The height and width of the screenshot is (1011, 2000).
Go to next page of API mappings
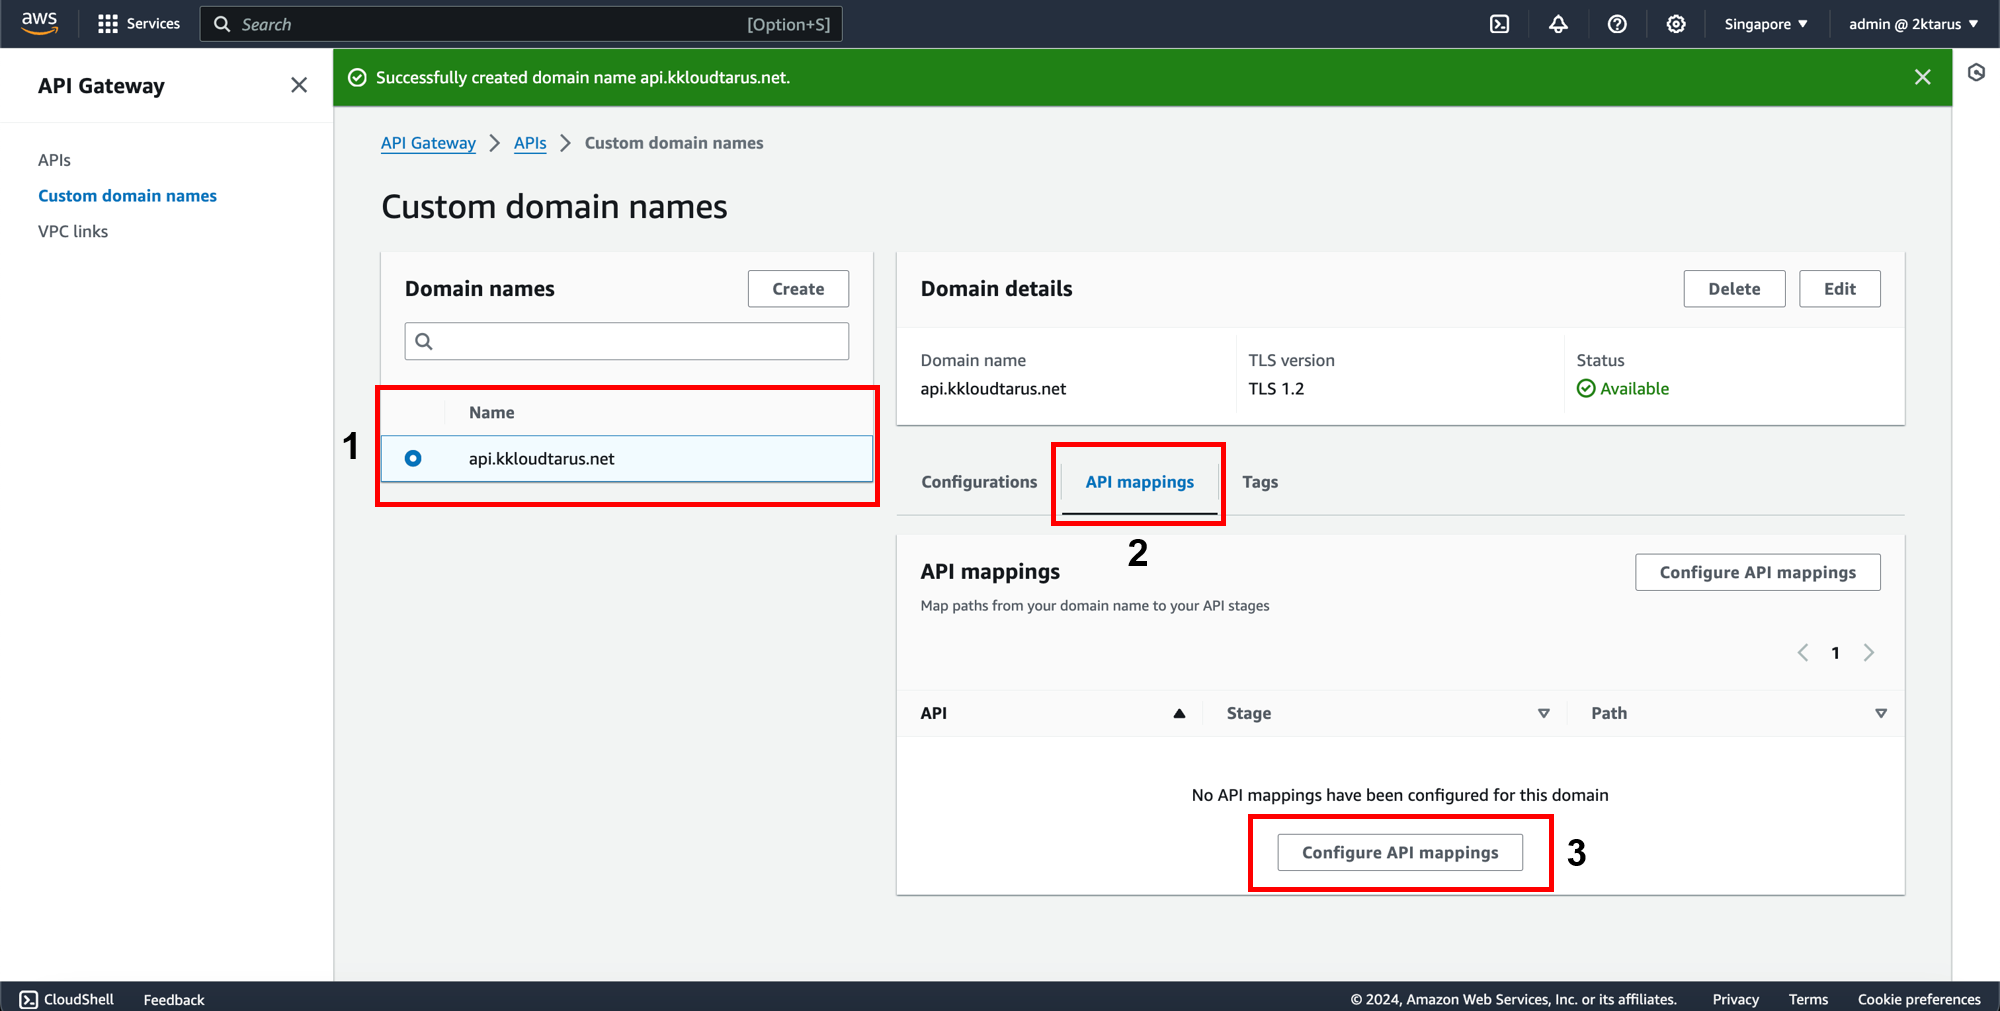click(x=1869, y=653)
